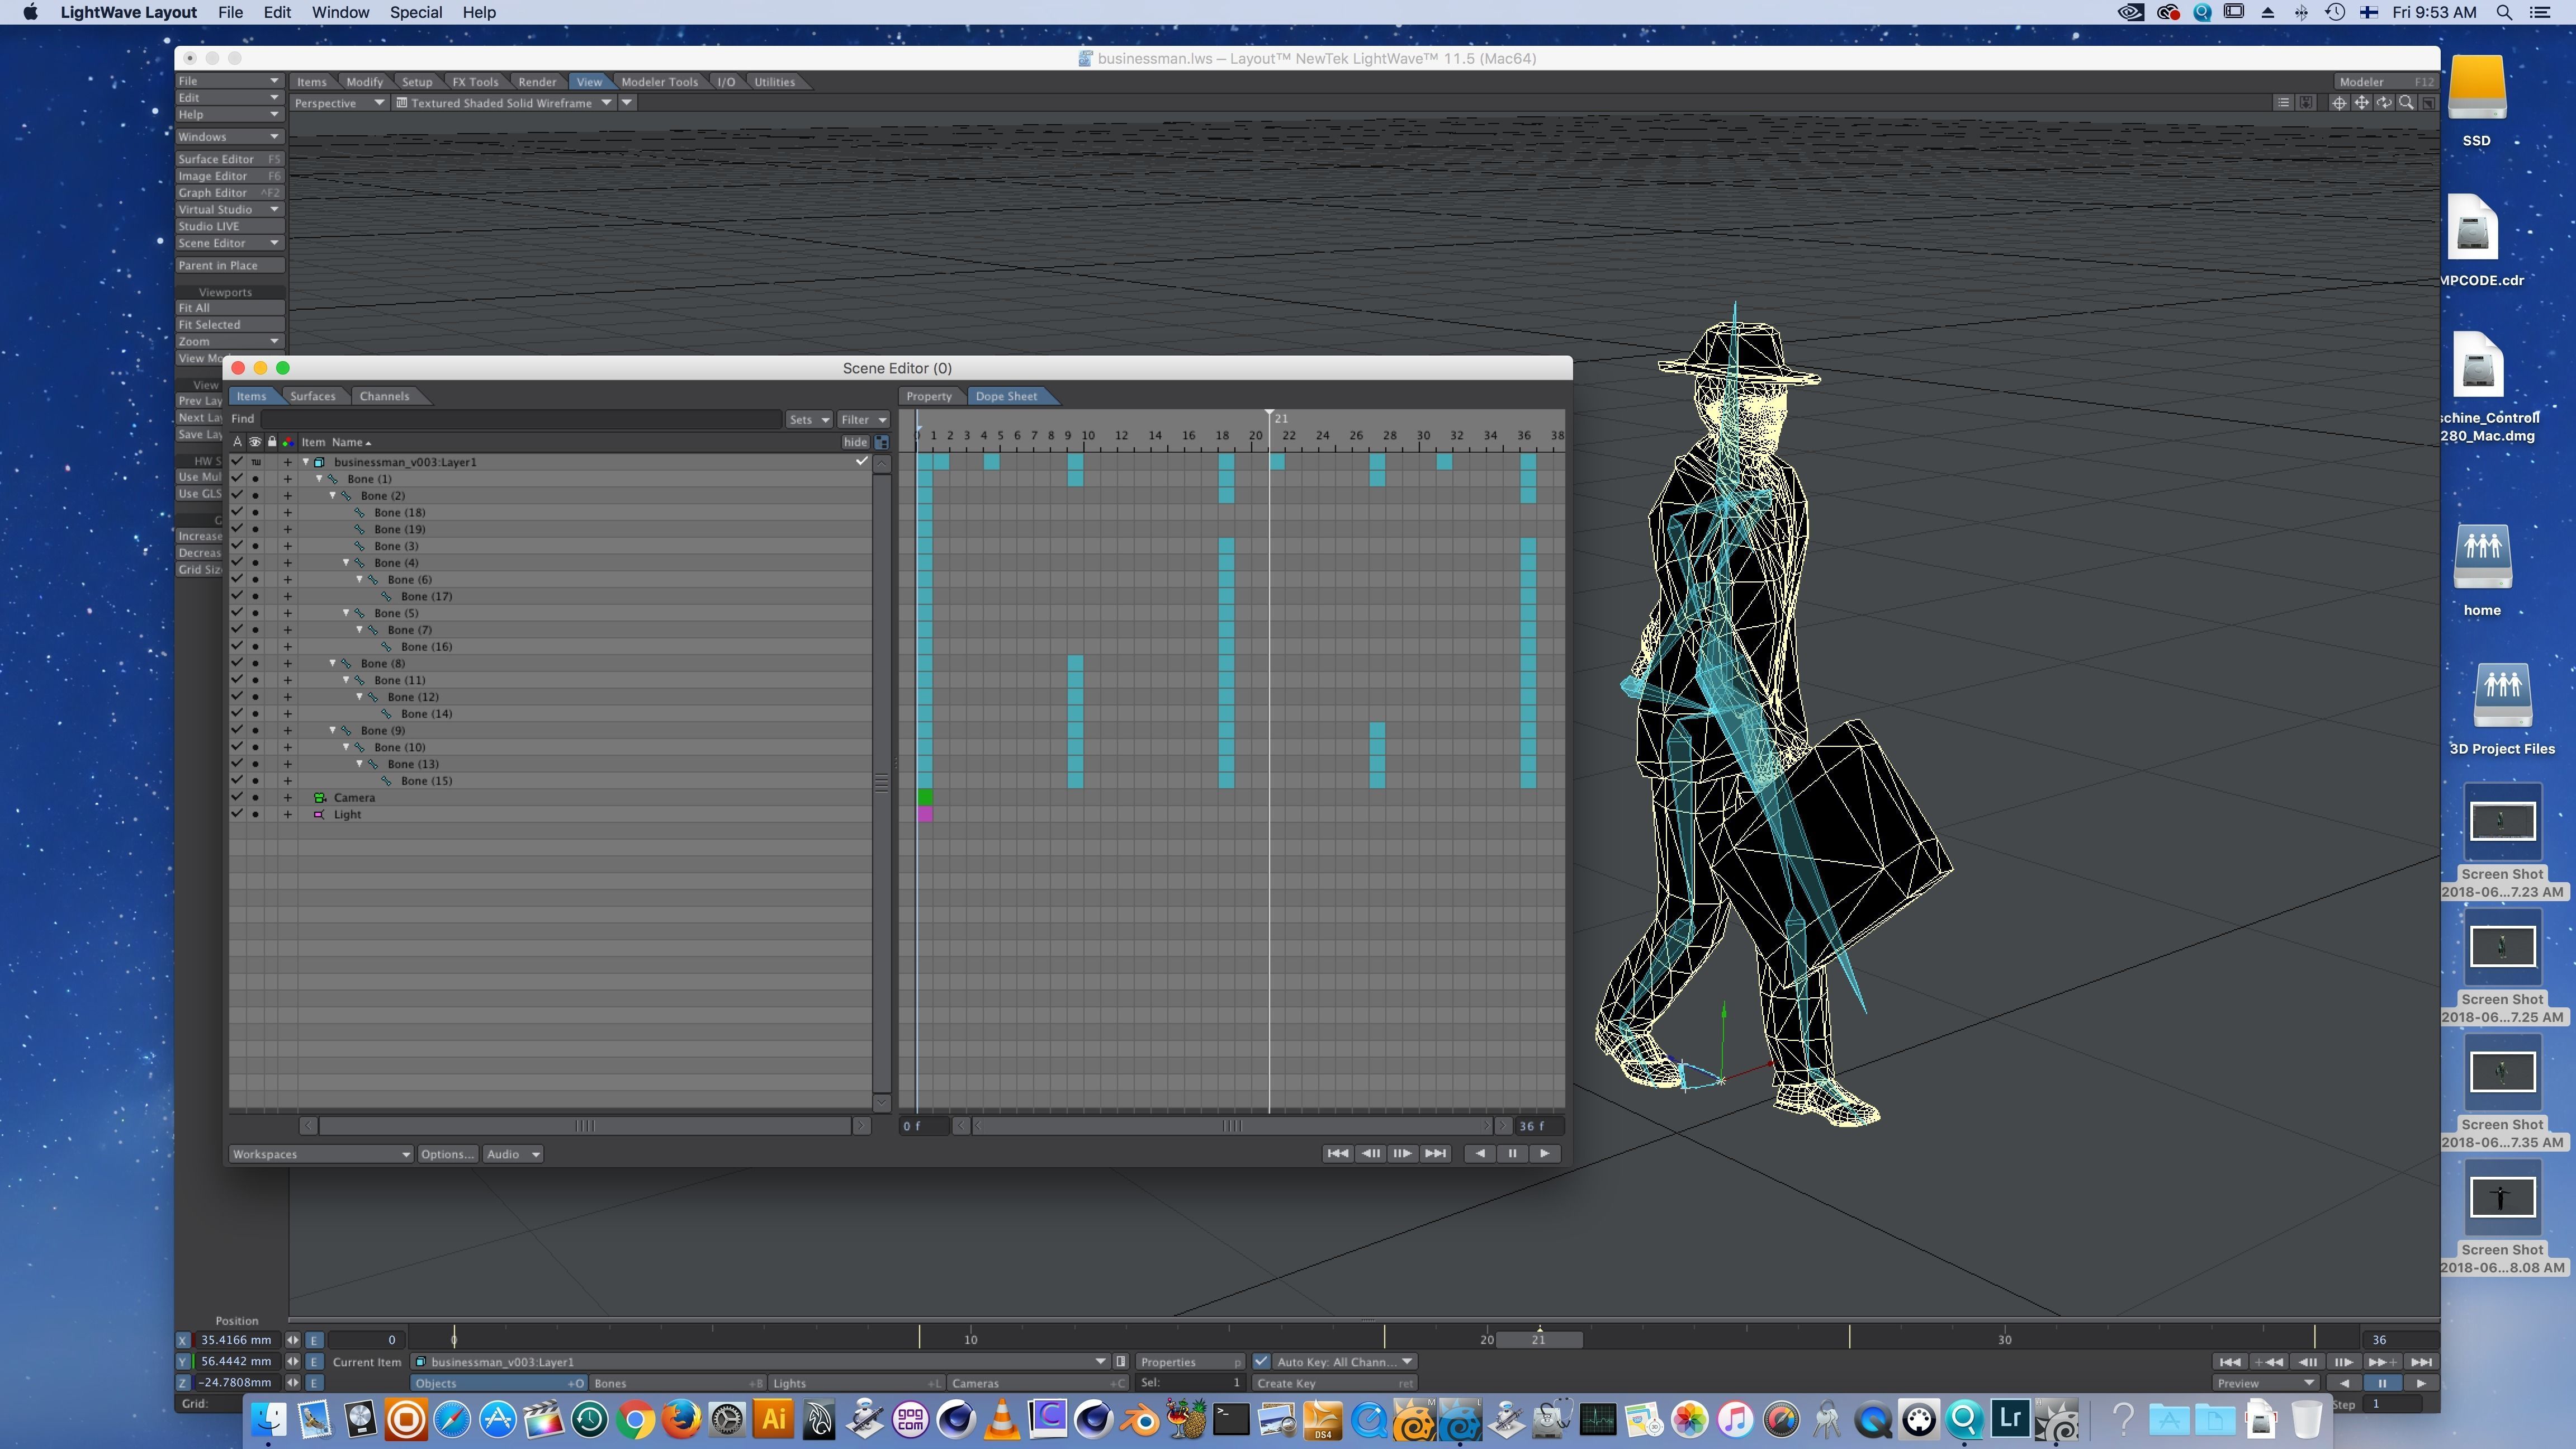Open the Graph Editor
This screenshot has width=2576, height=1449.
(x=229, y=193)
